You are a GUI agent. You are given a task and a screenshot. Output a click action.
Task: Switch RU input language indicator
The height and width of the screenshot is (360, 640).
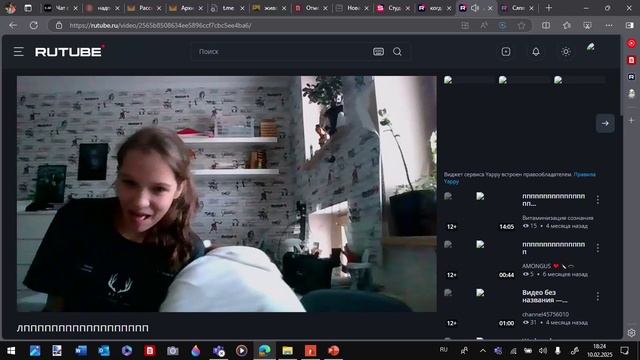click(x=444, y=350)
